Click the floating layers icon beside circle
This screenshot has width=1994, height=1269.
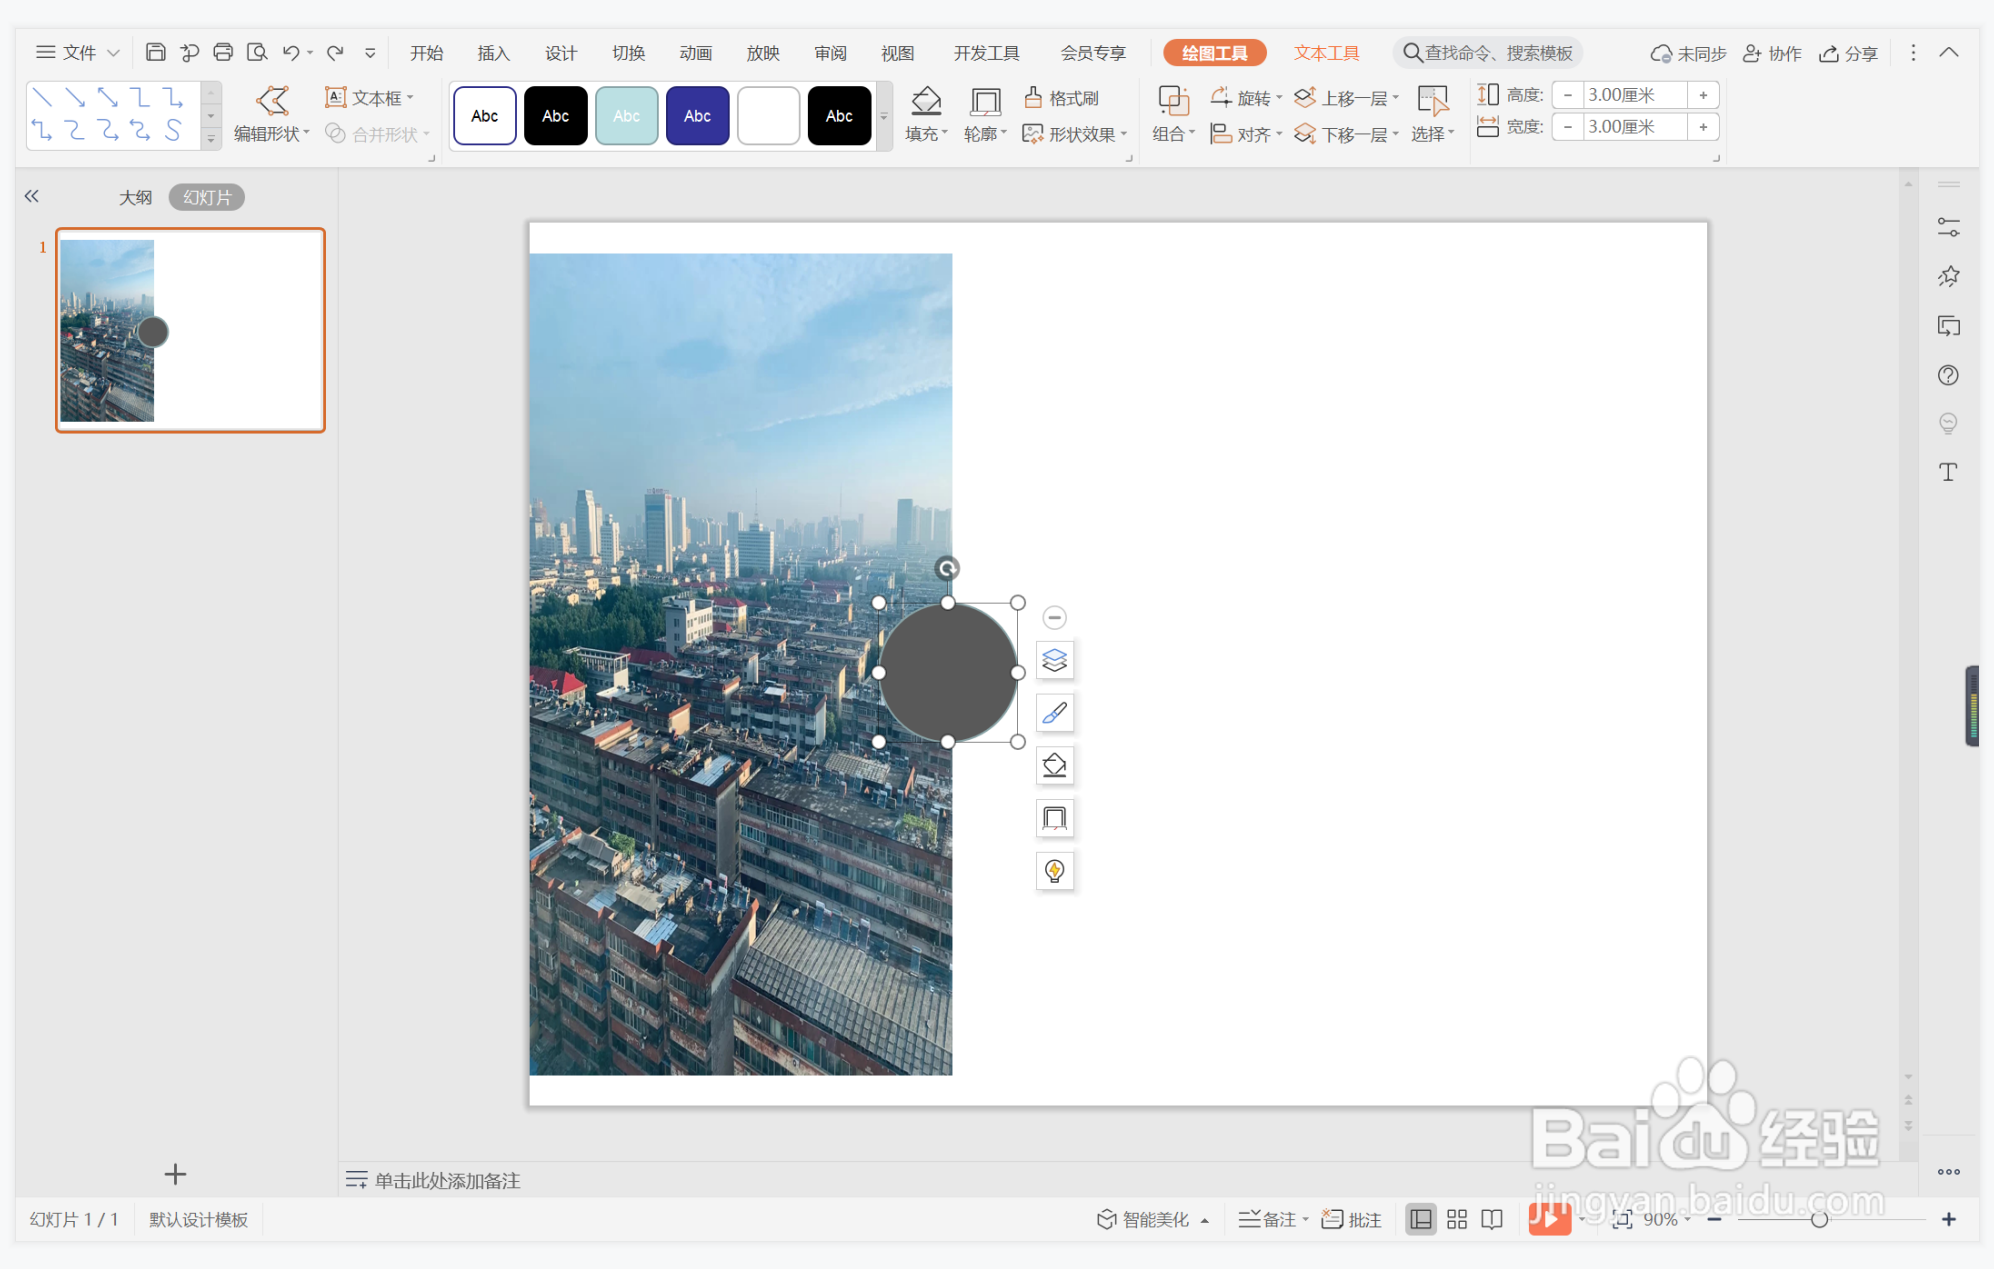coord(1054,660)
